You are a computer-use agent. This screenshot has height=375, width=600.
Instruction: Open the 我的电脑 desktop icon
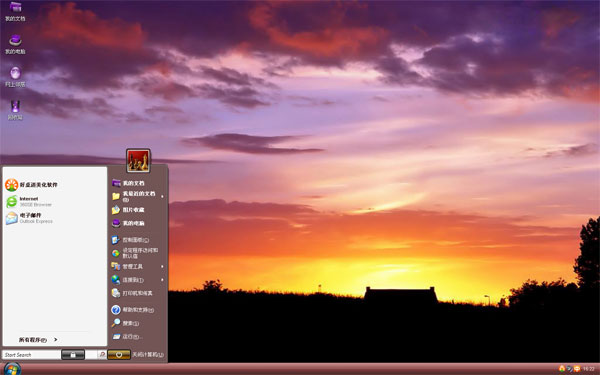pos(15,44)
